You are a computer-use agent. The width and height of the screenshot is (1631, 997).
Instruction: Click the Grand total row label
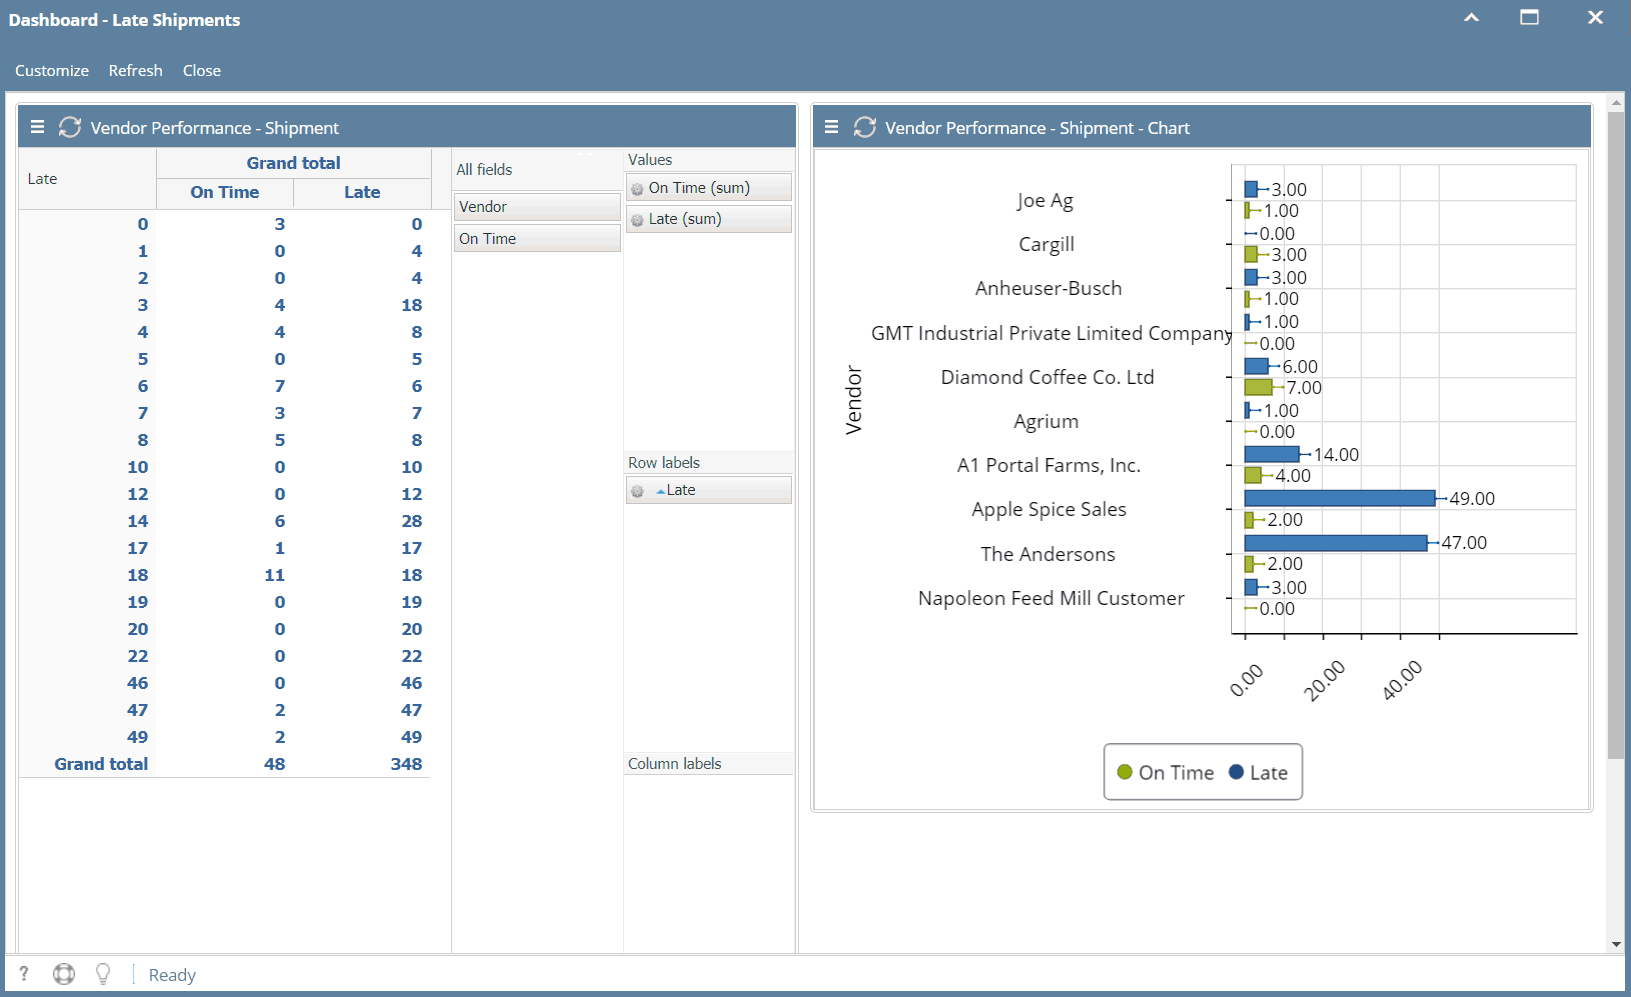(101, 764)
